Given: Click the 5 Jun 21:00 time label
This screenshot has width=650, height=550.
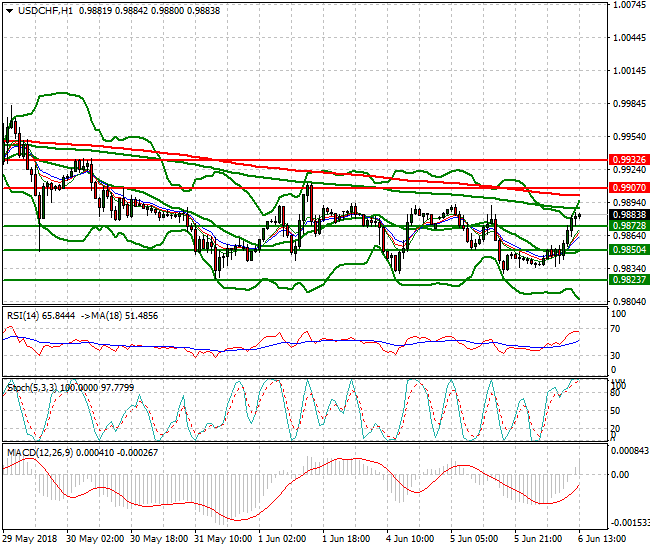Looking at the screenshot, I should [538, 539].
